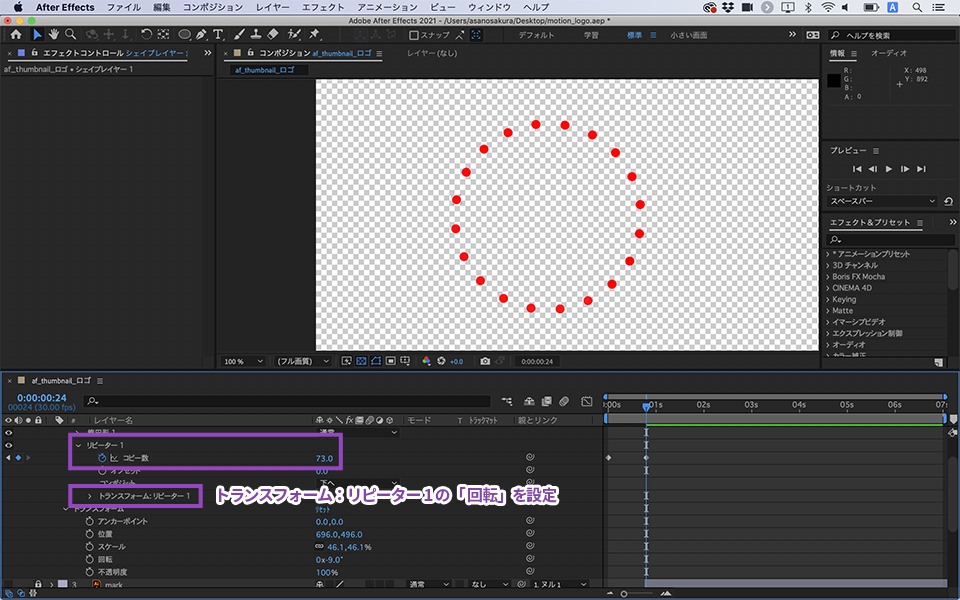
Task: Expand the mark layer row
Action: pos(51,585)
